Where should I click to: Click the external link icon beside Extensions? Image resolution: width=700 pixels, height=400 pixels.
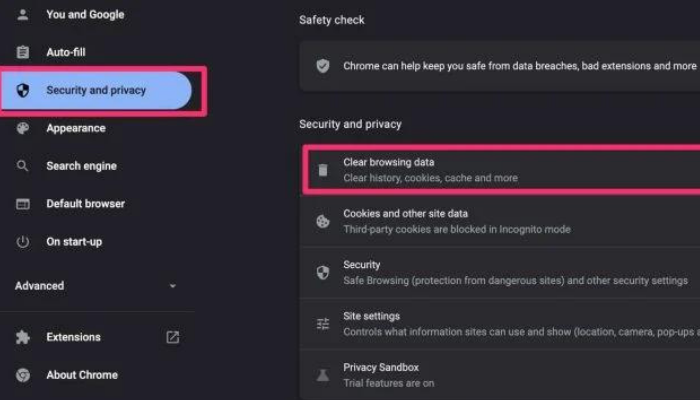[x=173, y=337]
